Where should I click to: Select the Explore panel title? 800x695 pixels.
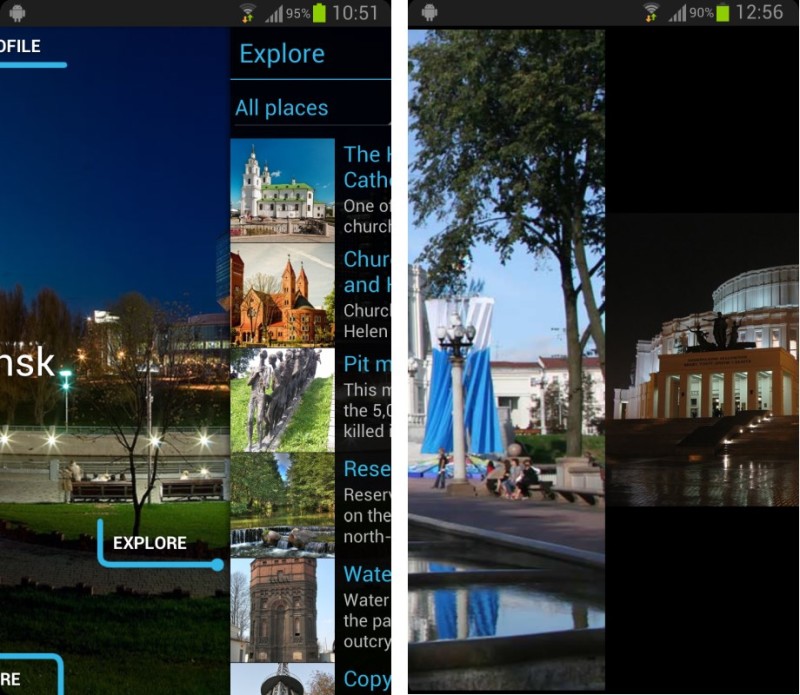pos(283,54)
